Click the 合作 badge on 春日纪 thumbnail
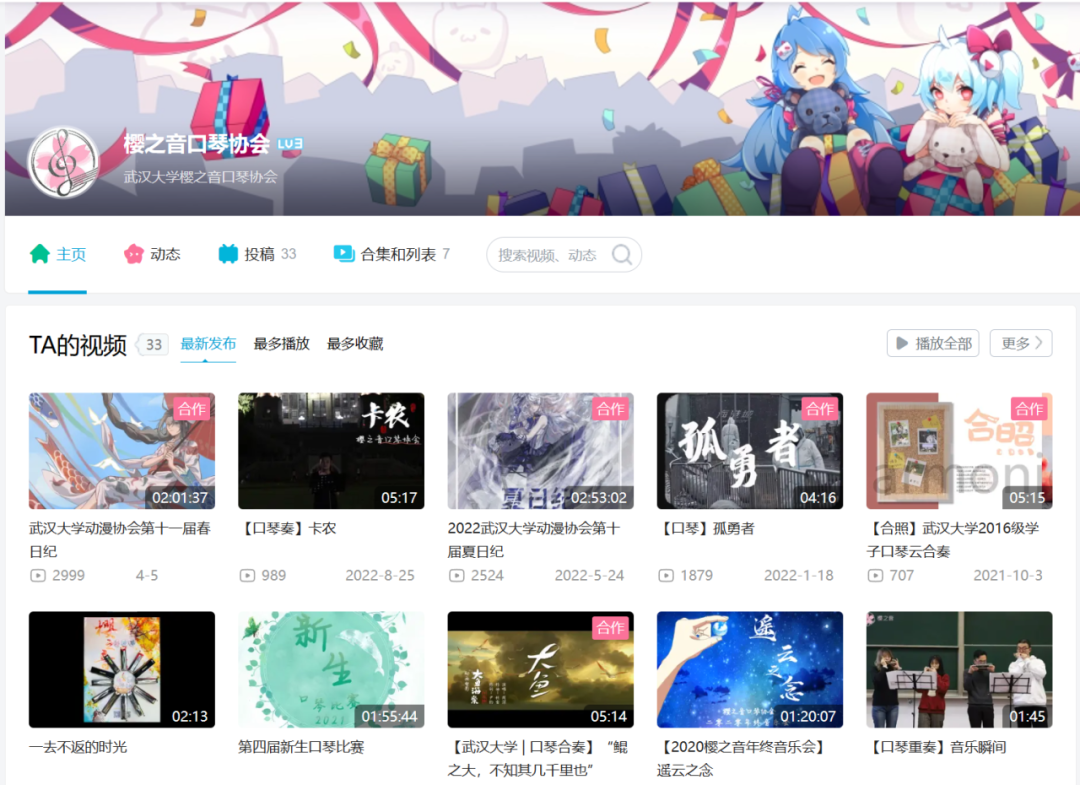The height and width of the screenshot is (785, 1080). pyautogui.click(x=191, y=409)
